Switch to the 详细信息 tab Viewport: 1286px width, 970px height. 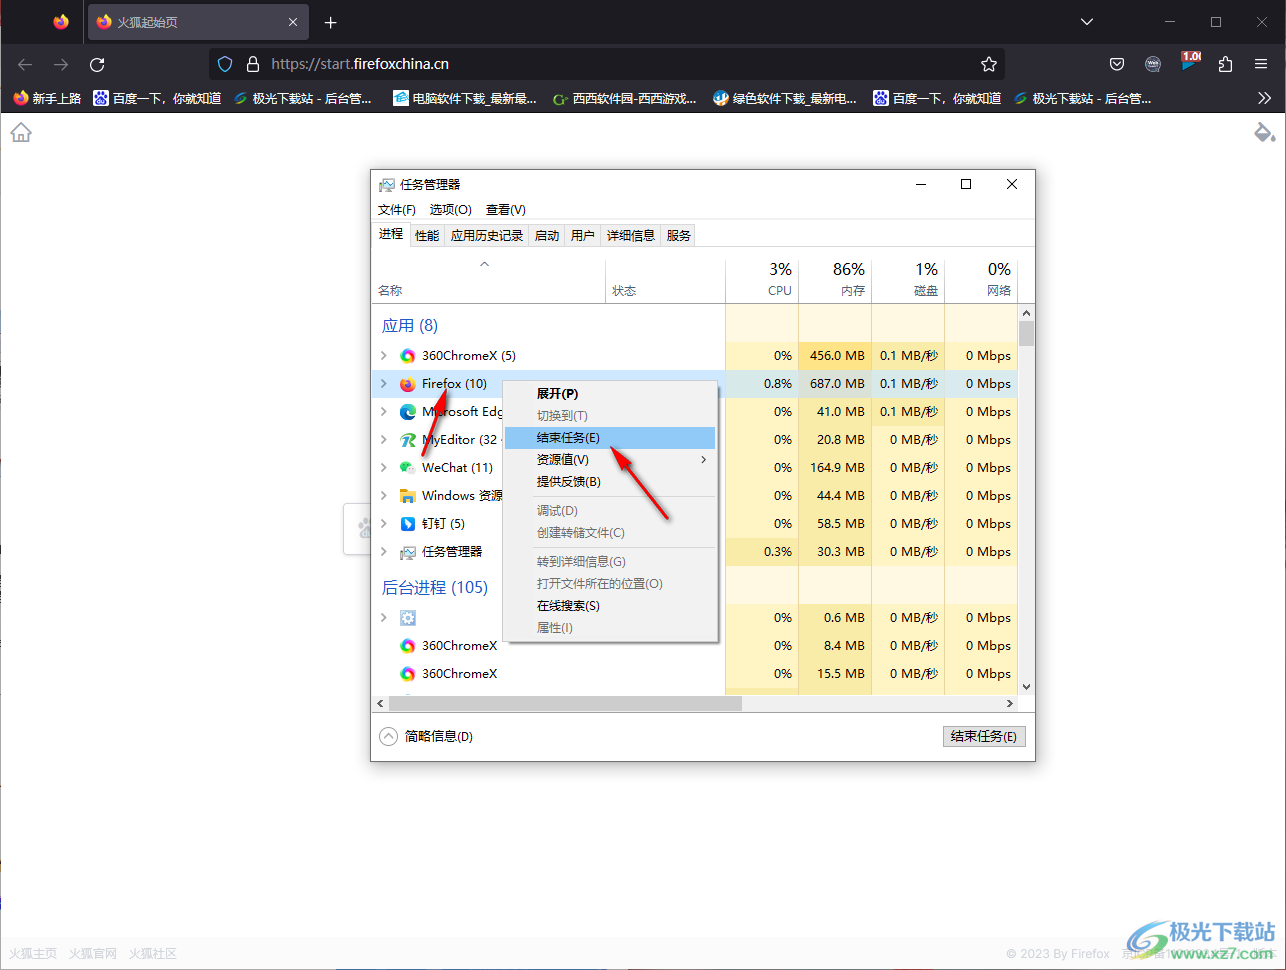point(631,236)
